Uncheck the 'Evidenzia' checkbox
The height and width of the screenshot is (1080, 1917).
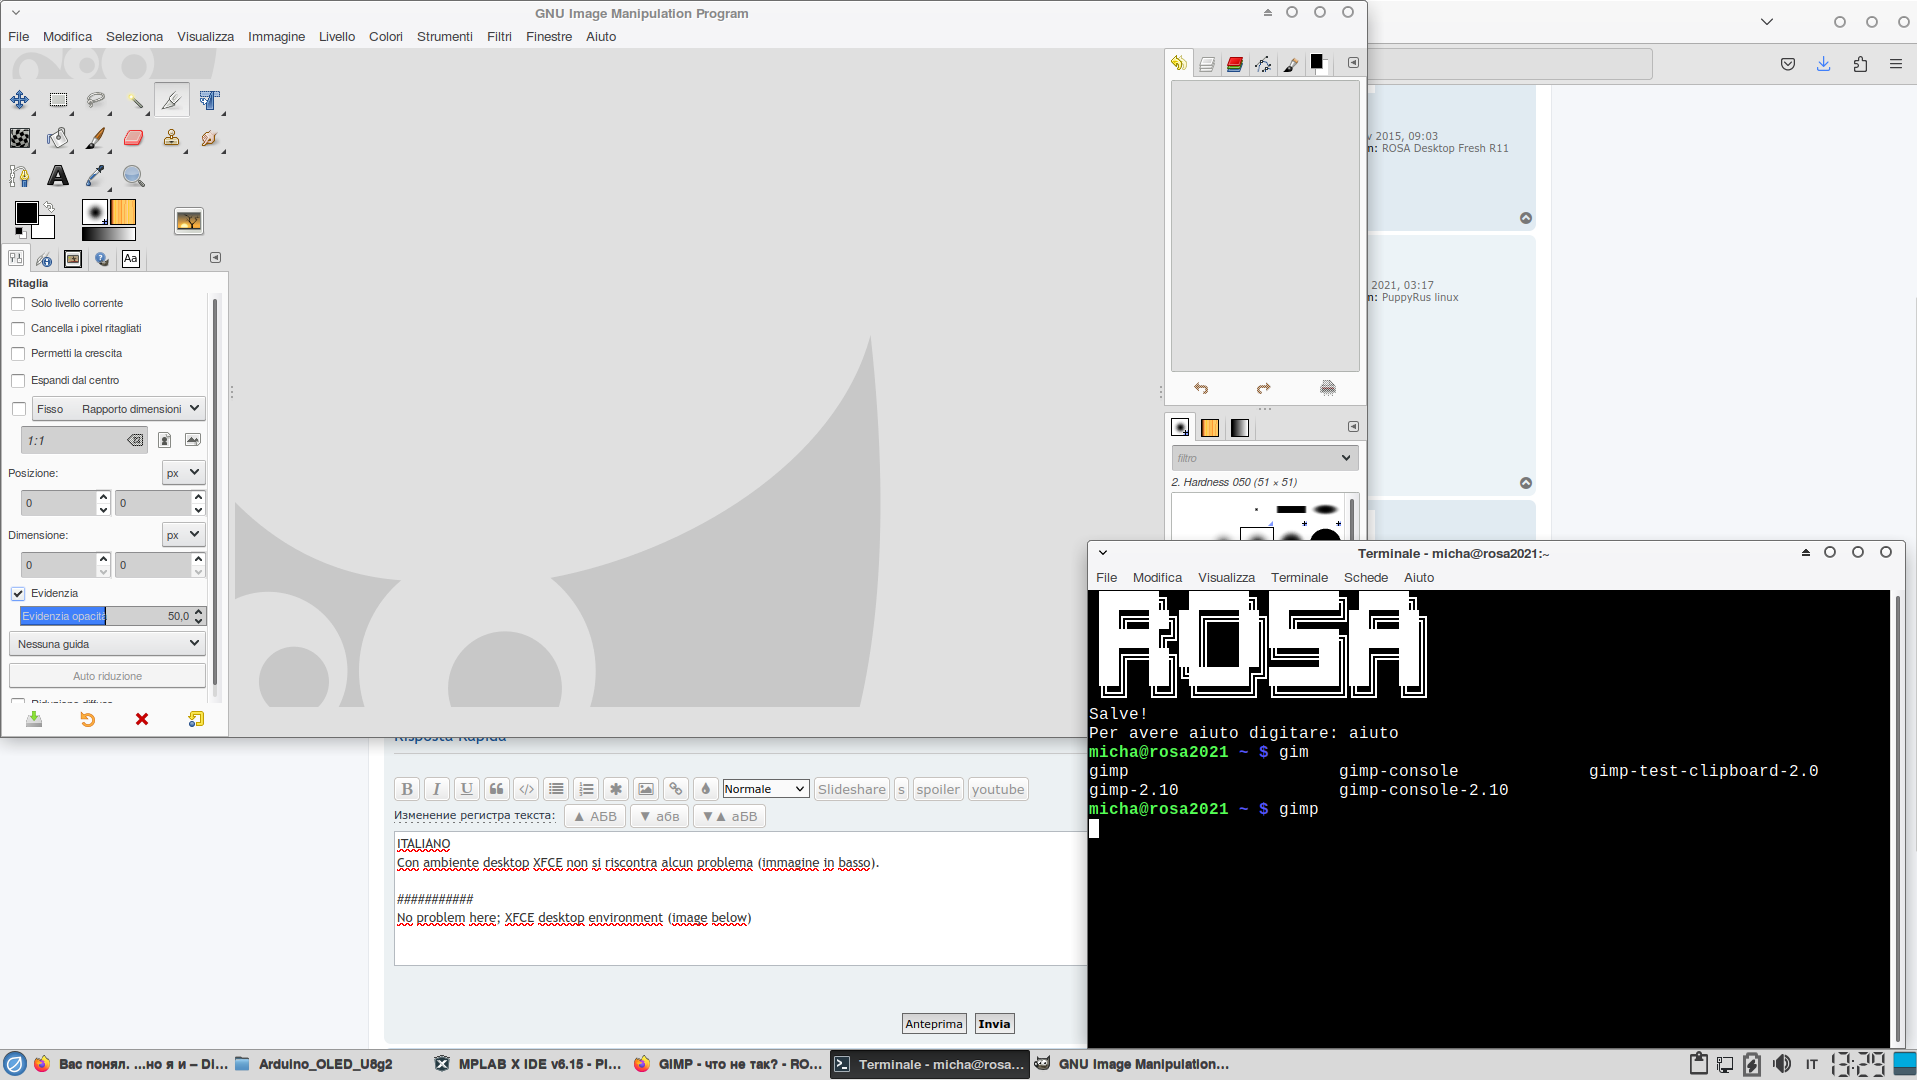(x=18, y=594)
